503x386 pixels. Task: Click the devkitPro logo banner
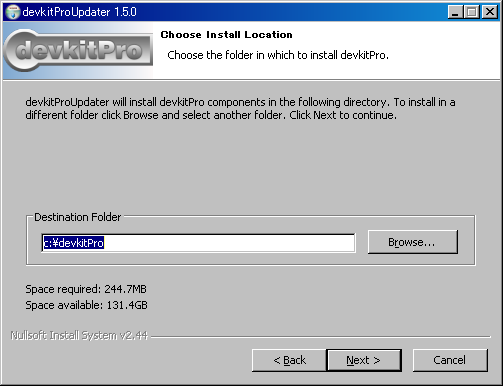(x=78, y=50)
